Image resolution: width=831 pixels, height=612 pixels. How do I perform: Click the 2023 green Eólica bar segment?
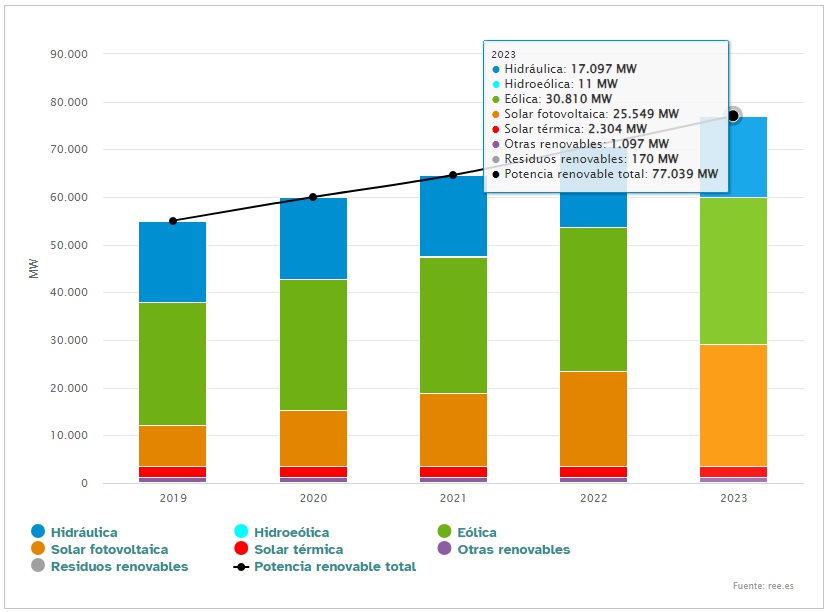pyautogui.click(x=733, y=271)
